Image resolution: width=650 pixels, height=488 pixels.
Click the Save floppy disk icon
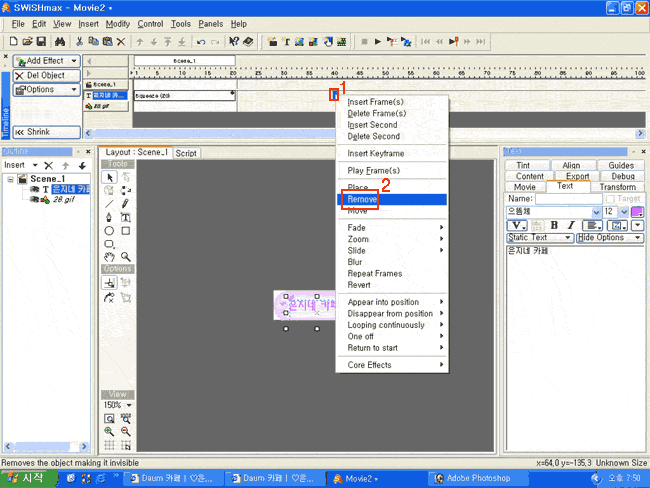41,41
